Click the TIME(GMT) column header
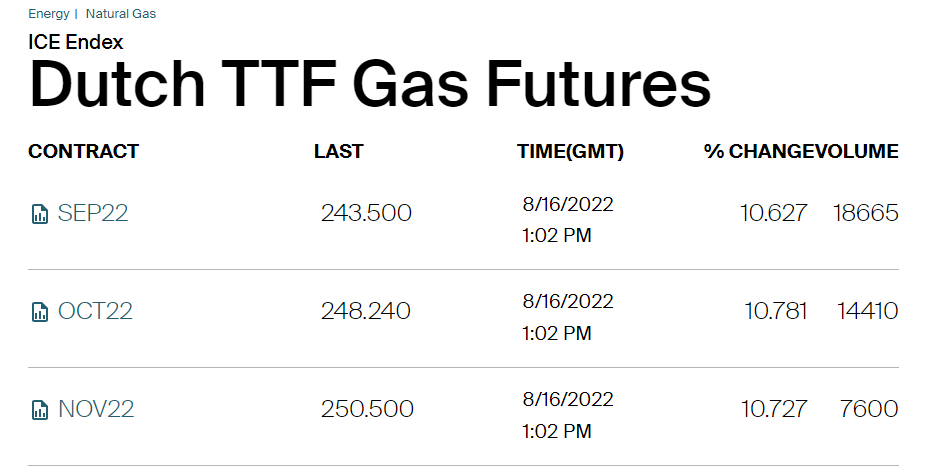This screenshot has width=935, height=473. point(570,152)
